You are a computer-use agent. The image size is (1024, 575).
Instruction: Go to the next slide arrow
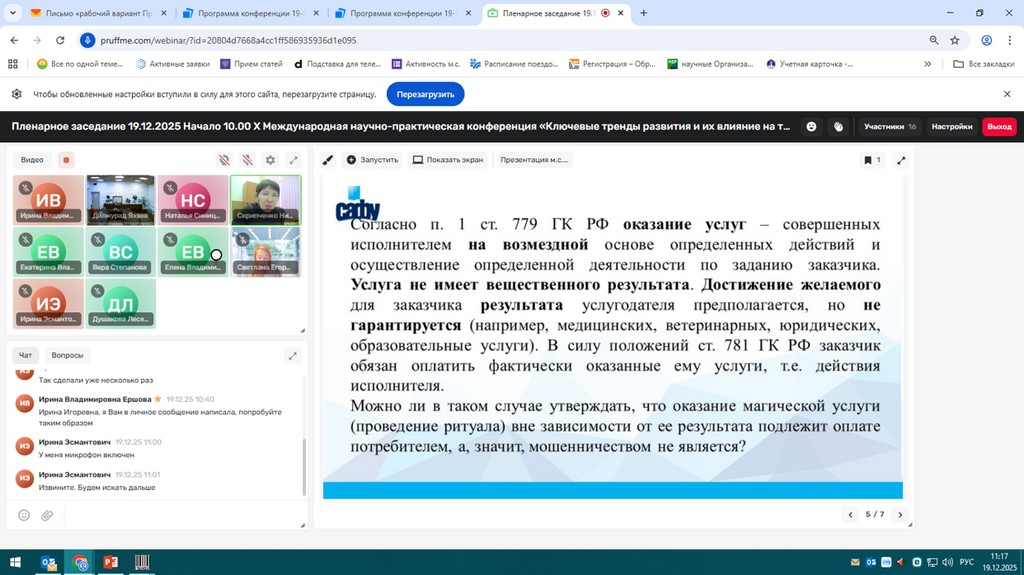[900, 514]
